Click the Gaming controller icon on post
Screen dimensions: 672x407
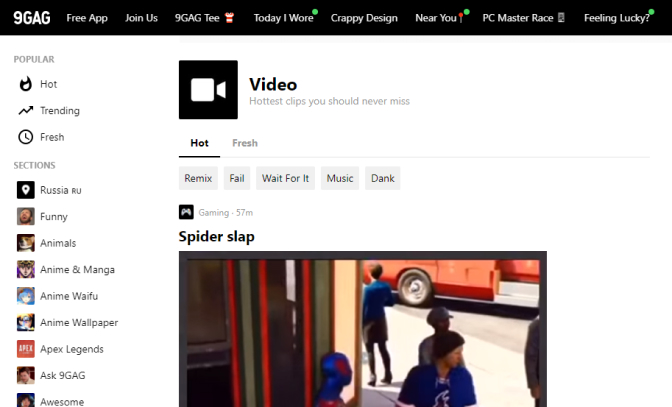pos(186,212)
